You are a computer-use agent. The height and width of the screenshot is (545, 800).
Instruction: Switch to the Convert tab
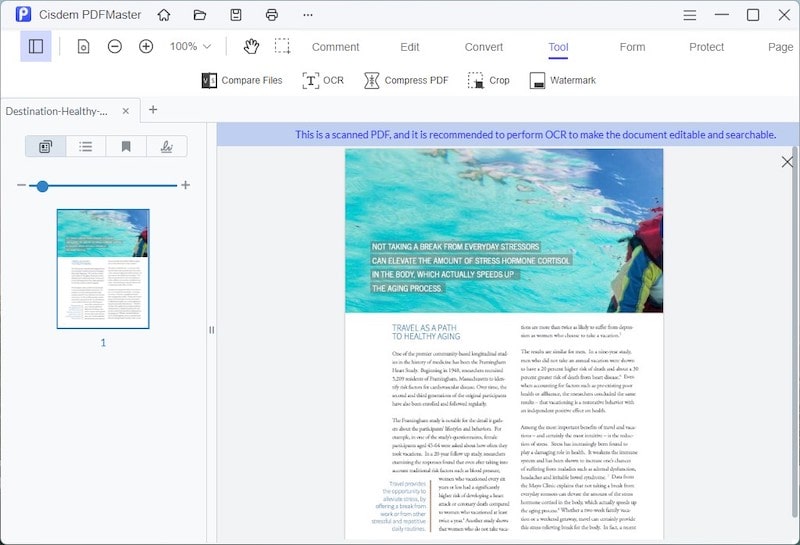coord(484,47)
